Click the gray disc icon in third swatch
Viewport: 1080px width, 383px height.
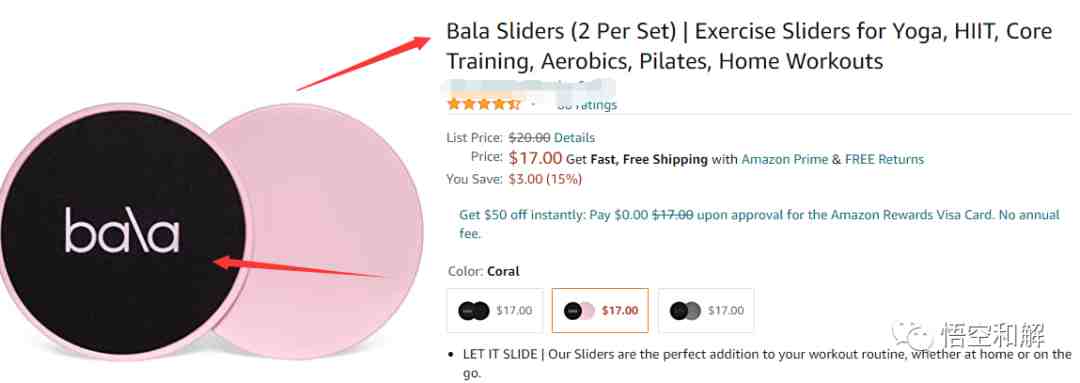pos(692,311)
